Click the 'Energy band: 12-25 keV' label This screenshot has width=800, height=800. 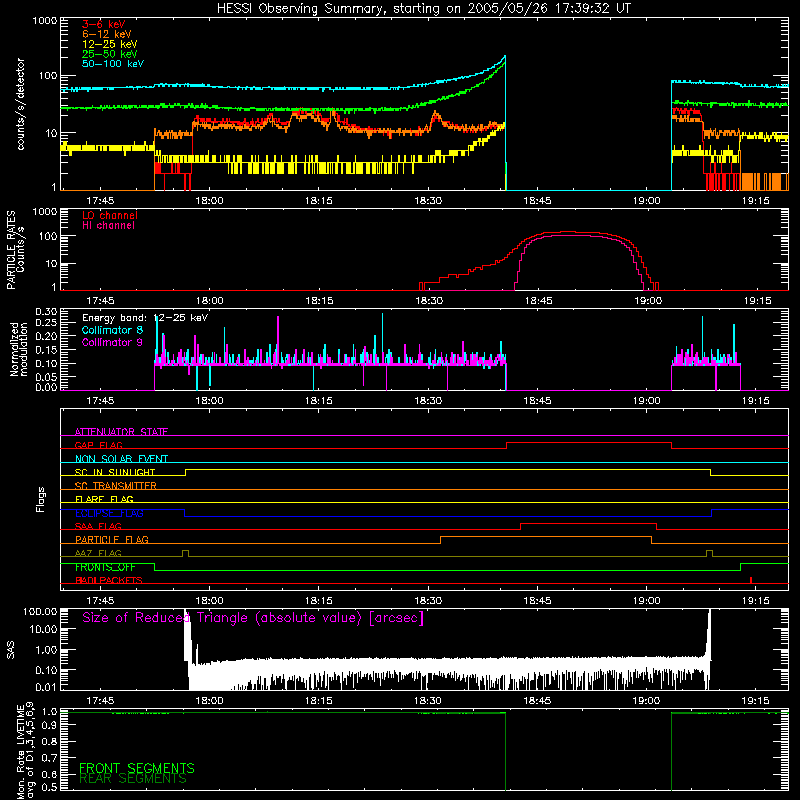click(x=145, y=318)
